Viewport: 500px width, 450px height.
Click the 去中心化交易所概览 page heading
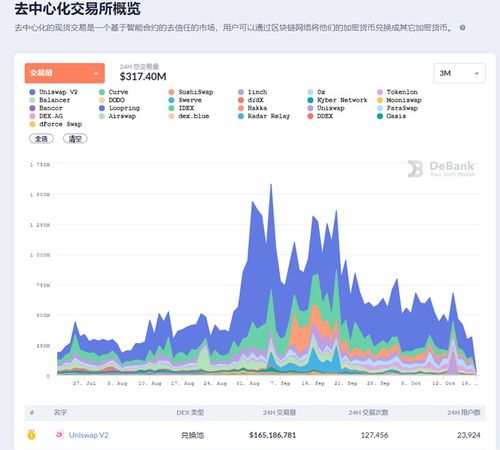[x=77, y=8]
